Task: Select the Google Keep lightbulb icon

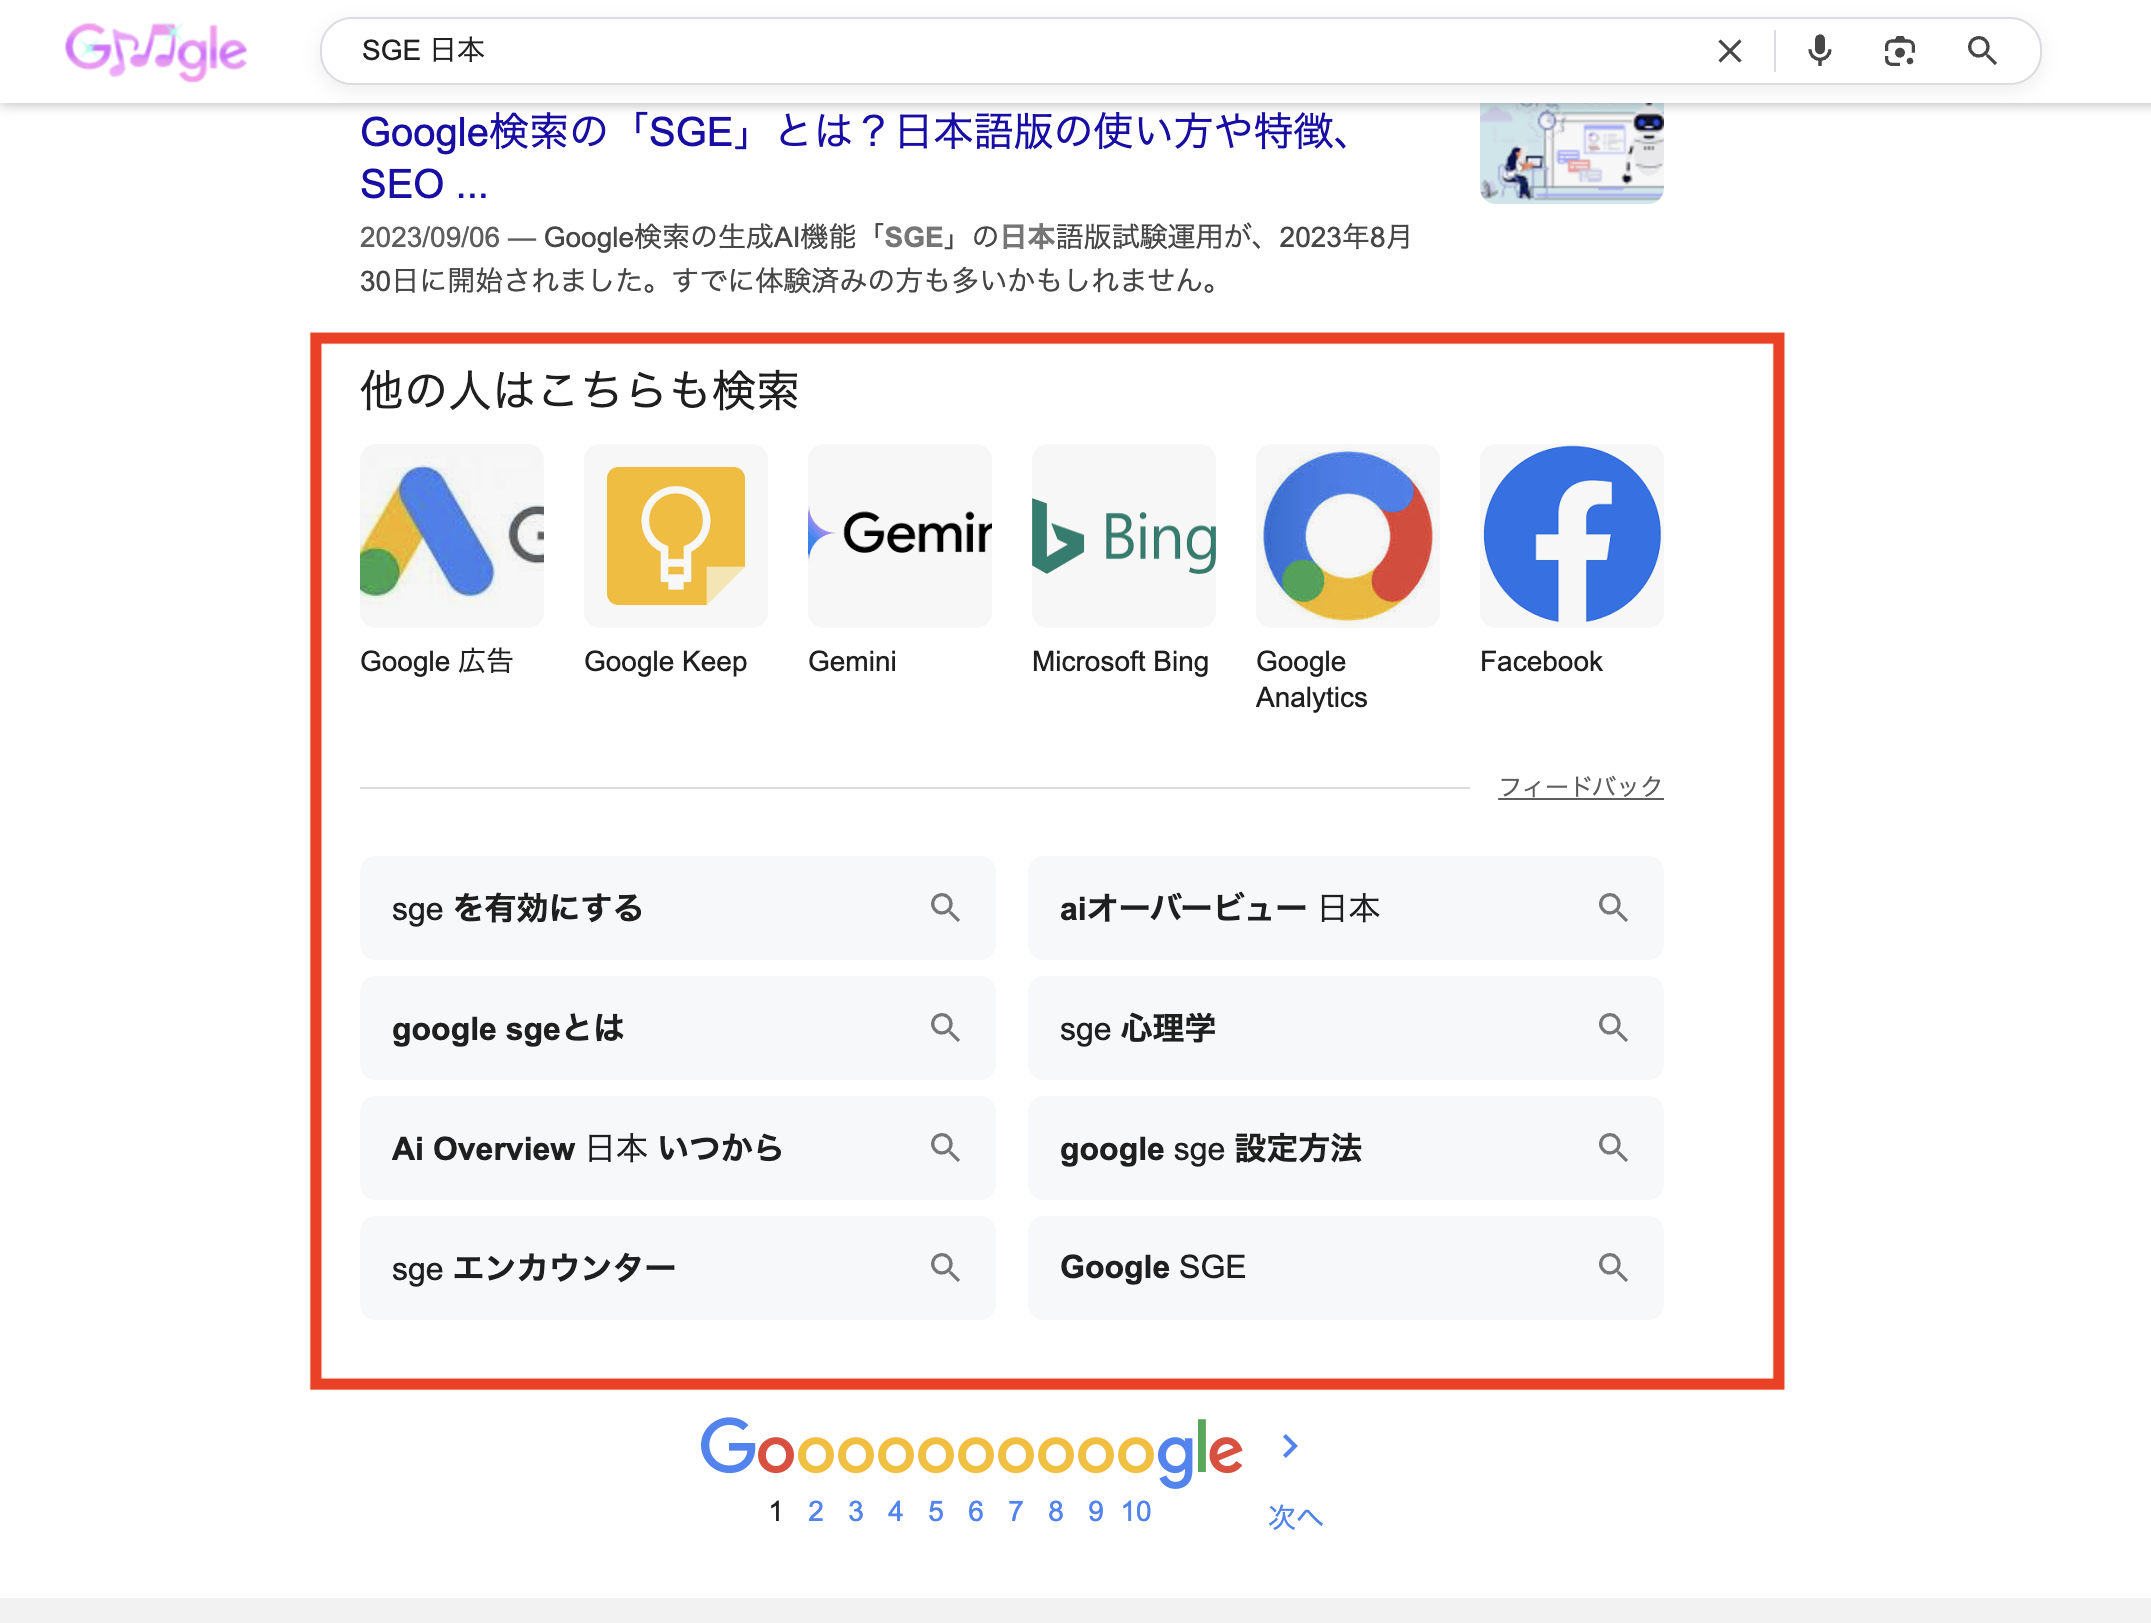Action: [x=675, y=536]
